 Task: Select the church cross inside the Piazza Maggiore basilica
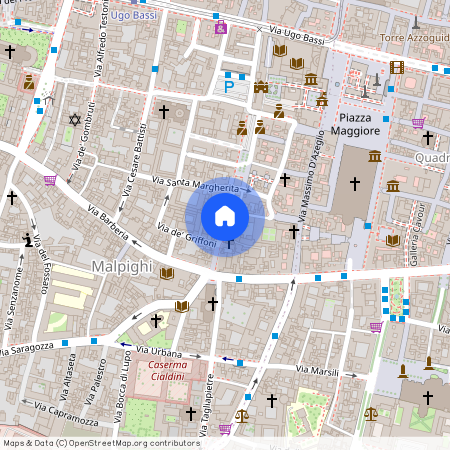pos(355,184)
